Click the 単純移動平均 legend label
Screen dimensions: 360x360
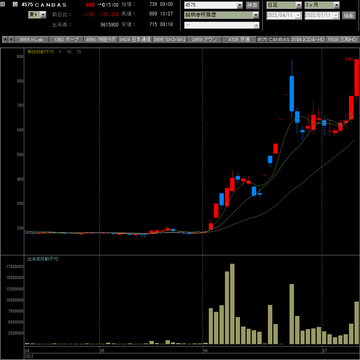point(40,52)
